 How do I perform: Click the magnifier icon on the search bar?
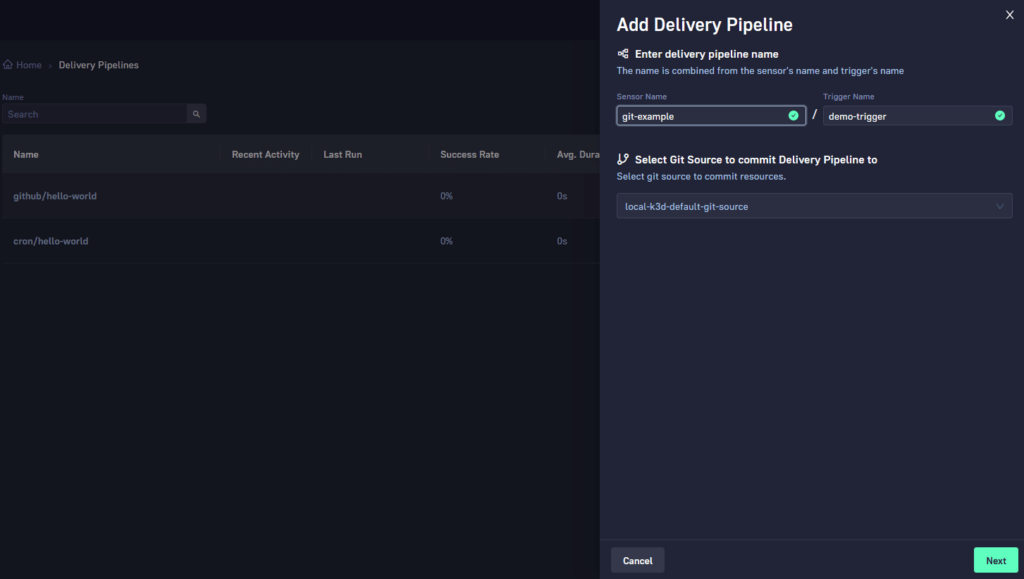tap(196, 113)
